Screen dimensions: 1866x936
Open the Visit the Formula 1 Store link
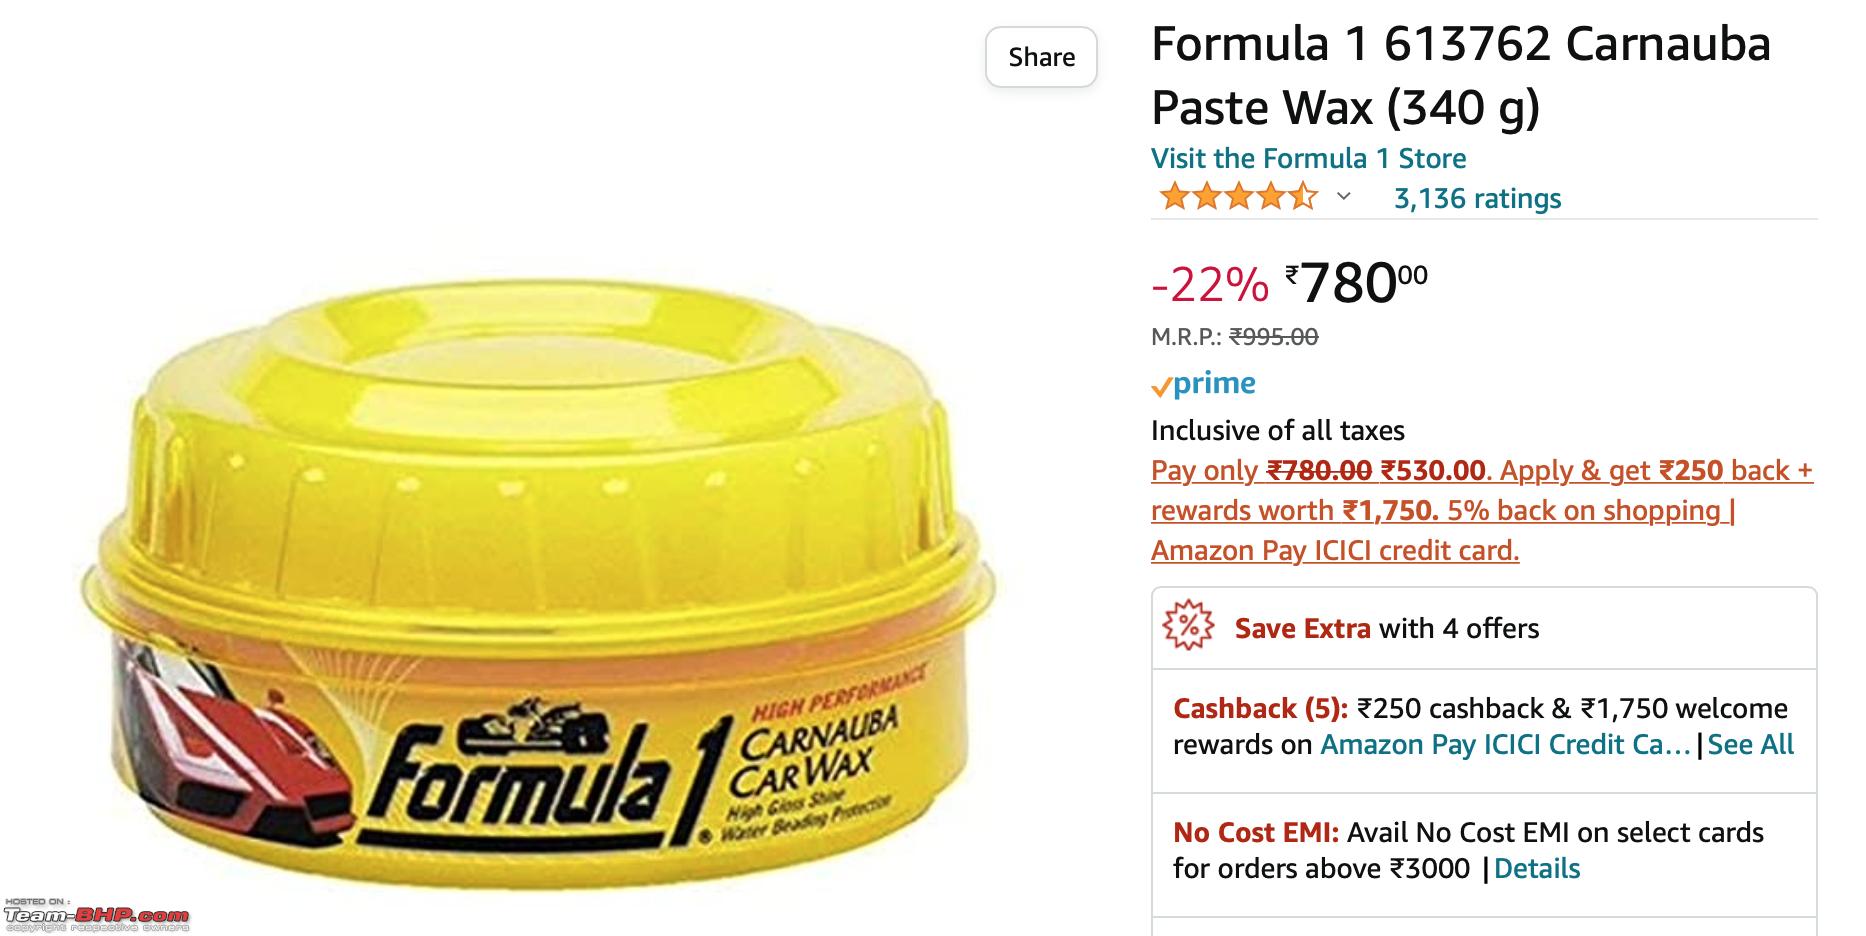tap(1308, 158)
